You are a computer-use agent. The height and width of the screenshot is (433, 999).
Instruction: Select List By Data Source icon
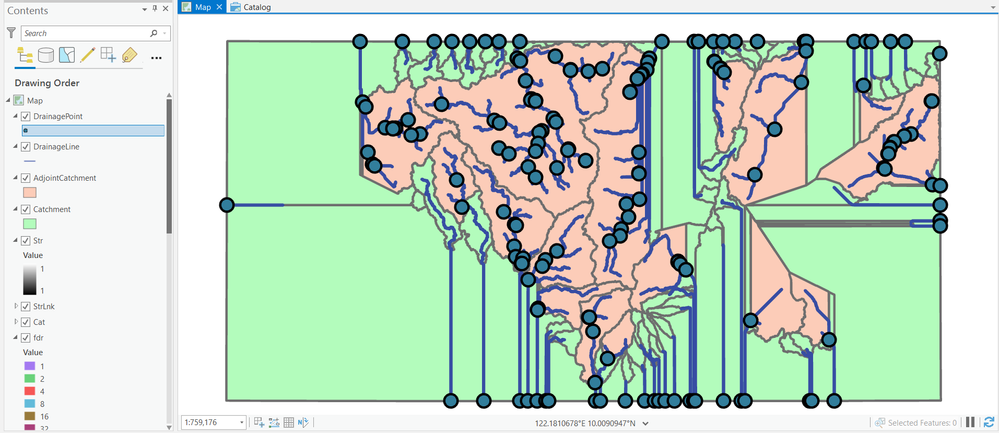click(x=46, y=55)
